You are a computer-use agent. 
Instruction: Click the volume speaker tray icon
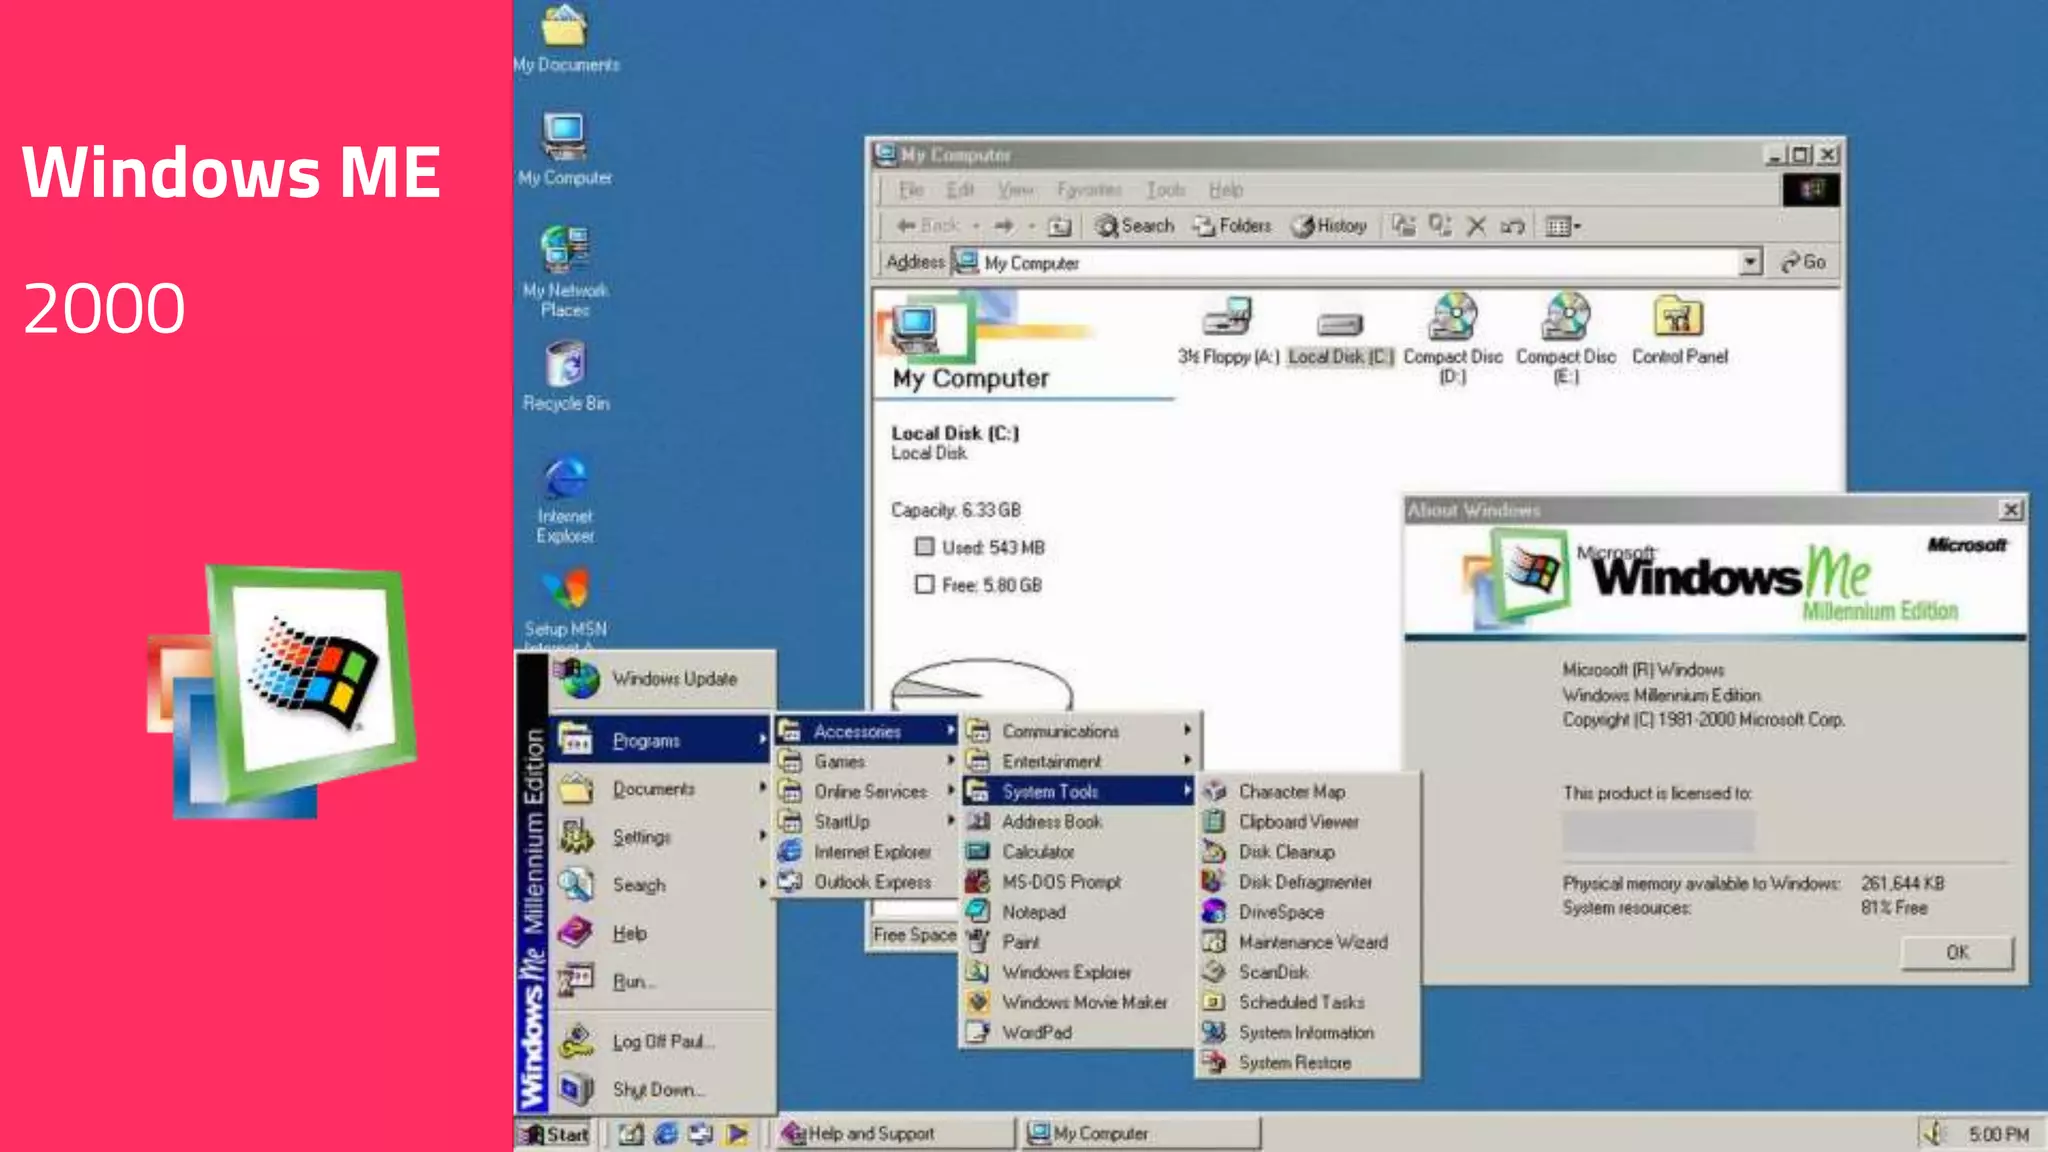click(x=1935, y=1133)
